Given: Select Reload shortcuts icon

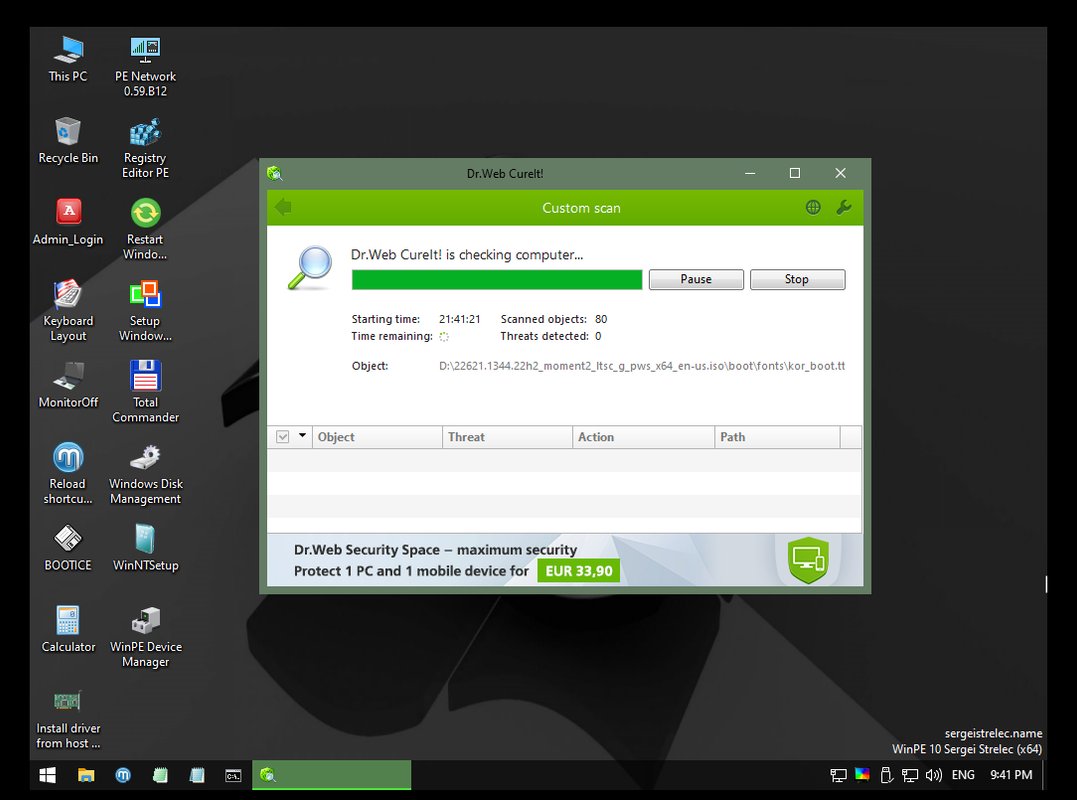Looking at the screenshot, I should pyautogui.click(x=68, y=473).
